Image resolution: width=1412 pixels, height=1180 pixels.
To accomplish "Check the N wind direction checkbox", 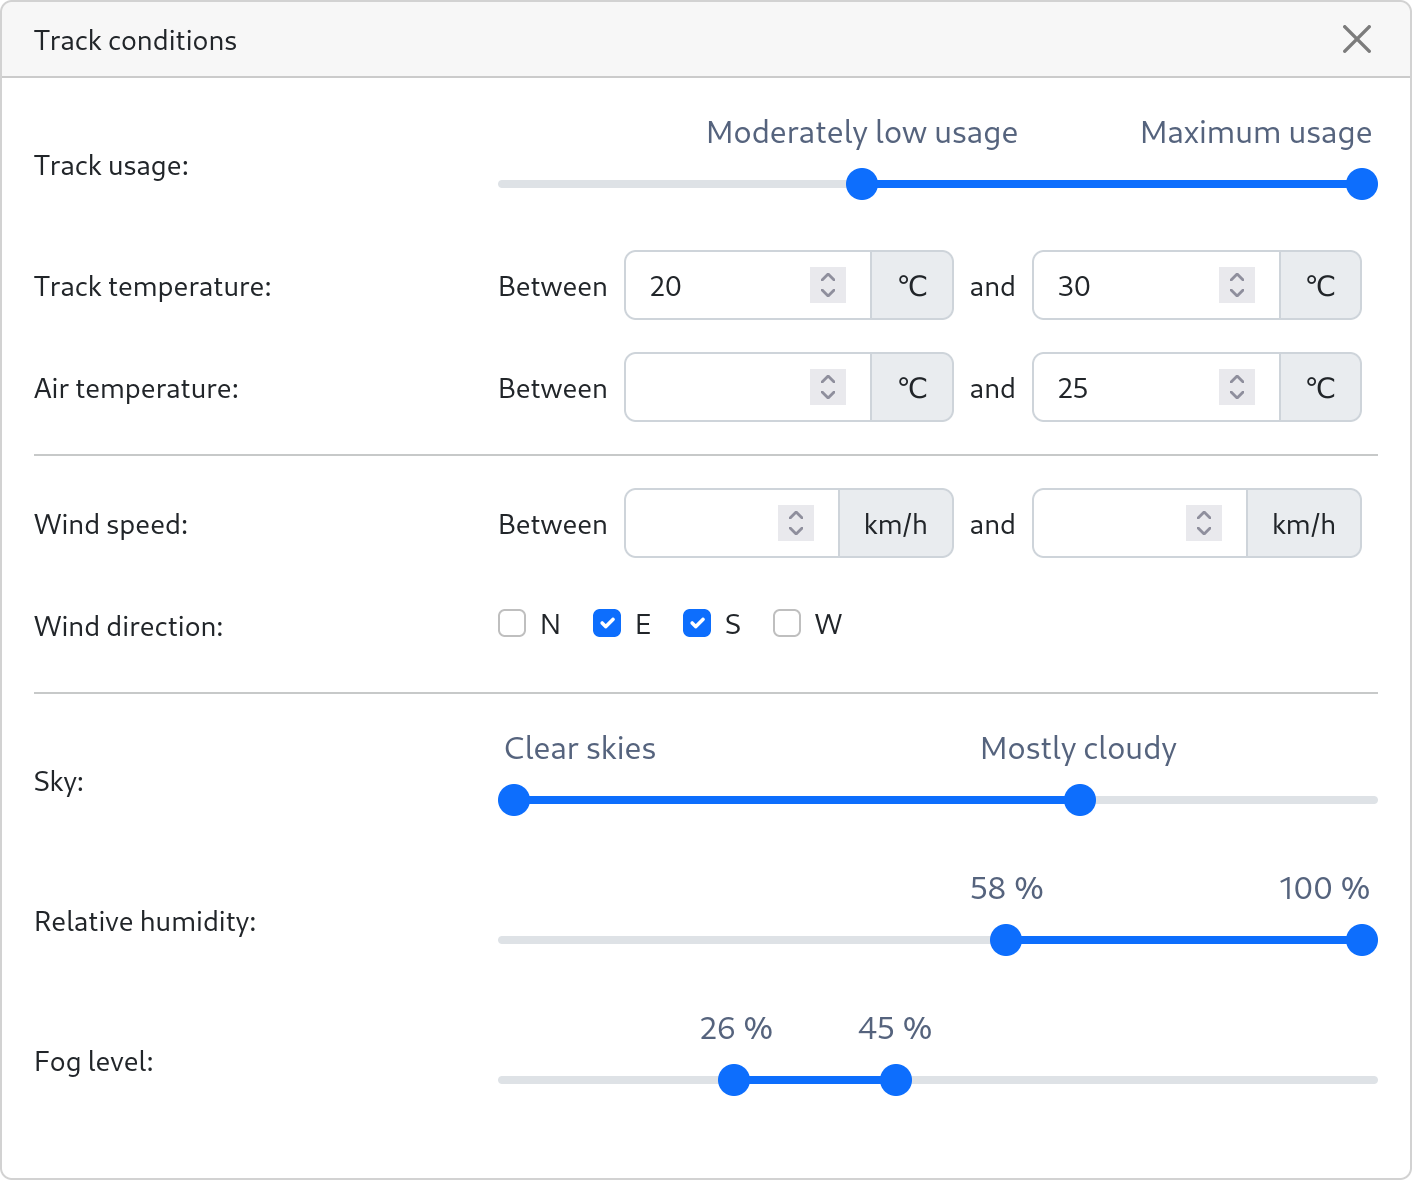I will (512, 624).
